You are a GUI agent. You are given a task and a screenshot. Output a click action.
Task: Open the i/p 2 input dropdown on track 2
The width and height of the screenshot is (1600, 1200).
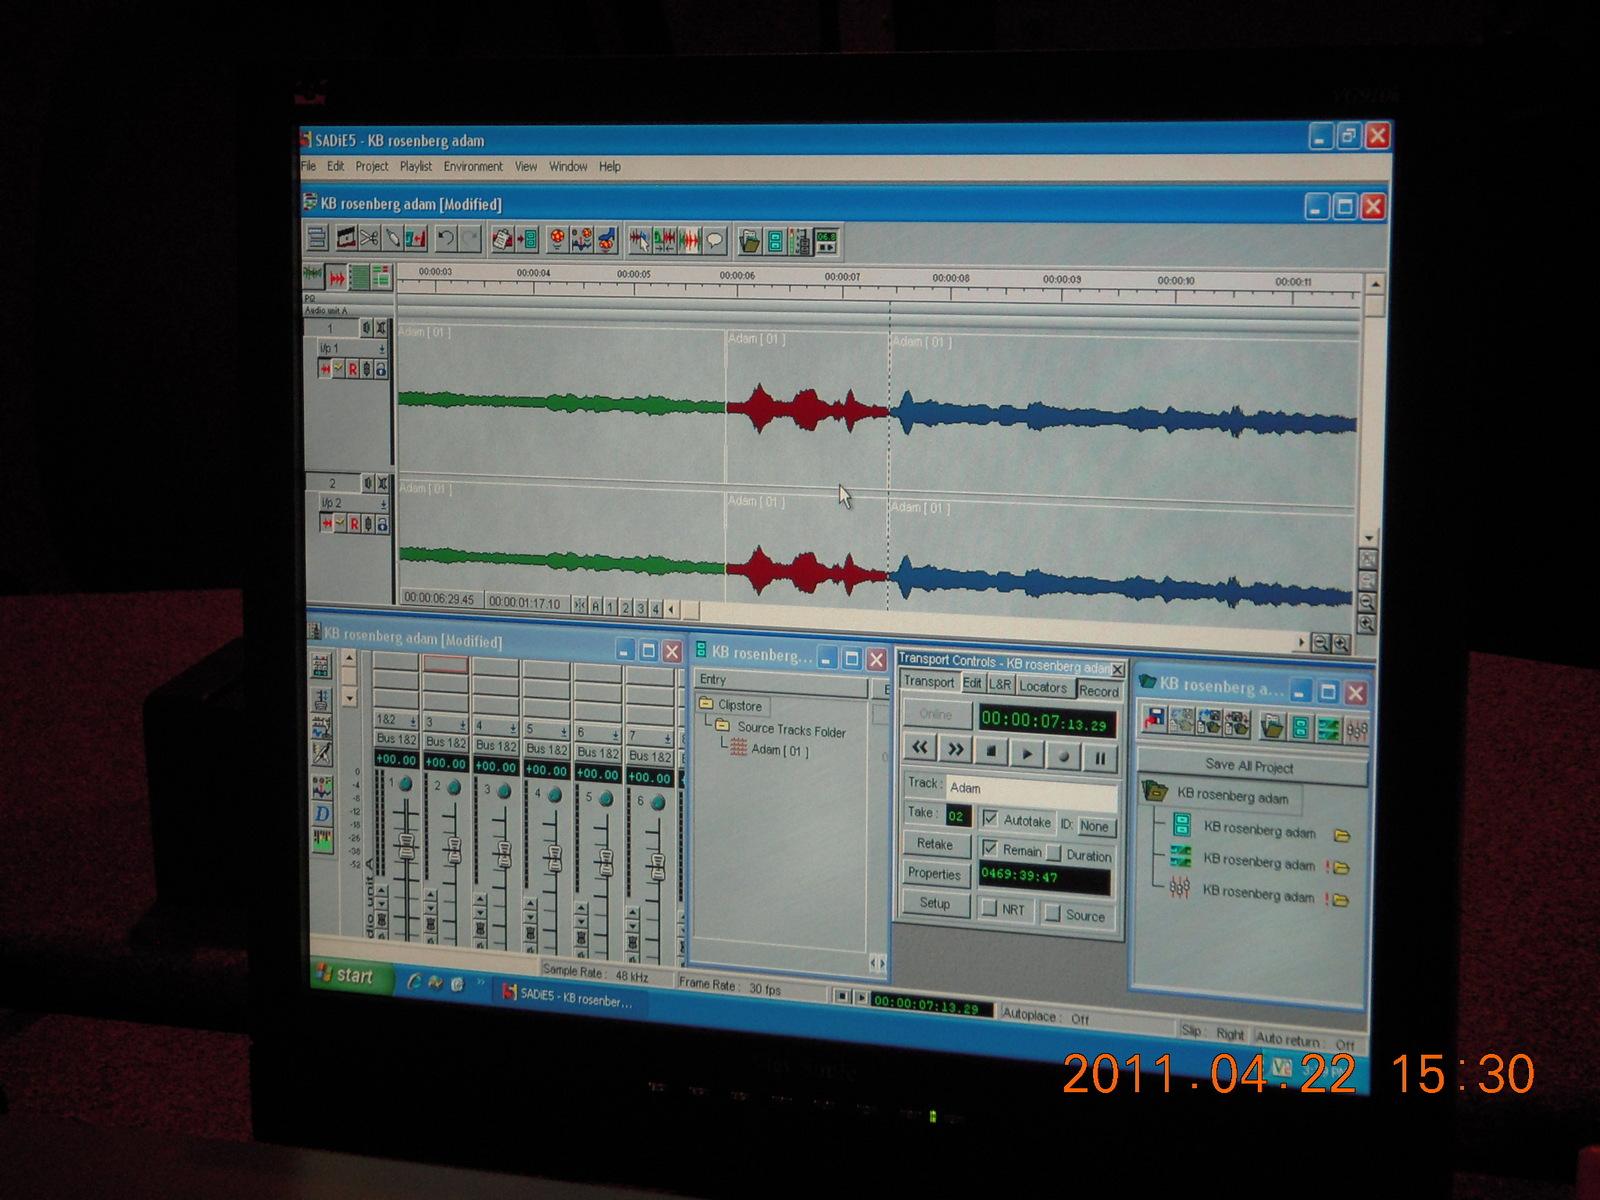click(x=382, y=504)
